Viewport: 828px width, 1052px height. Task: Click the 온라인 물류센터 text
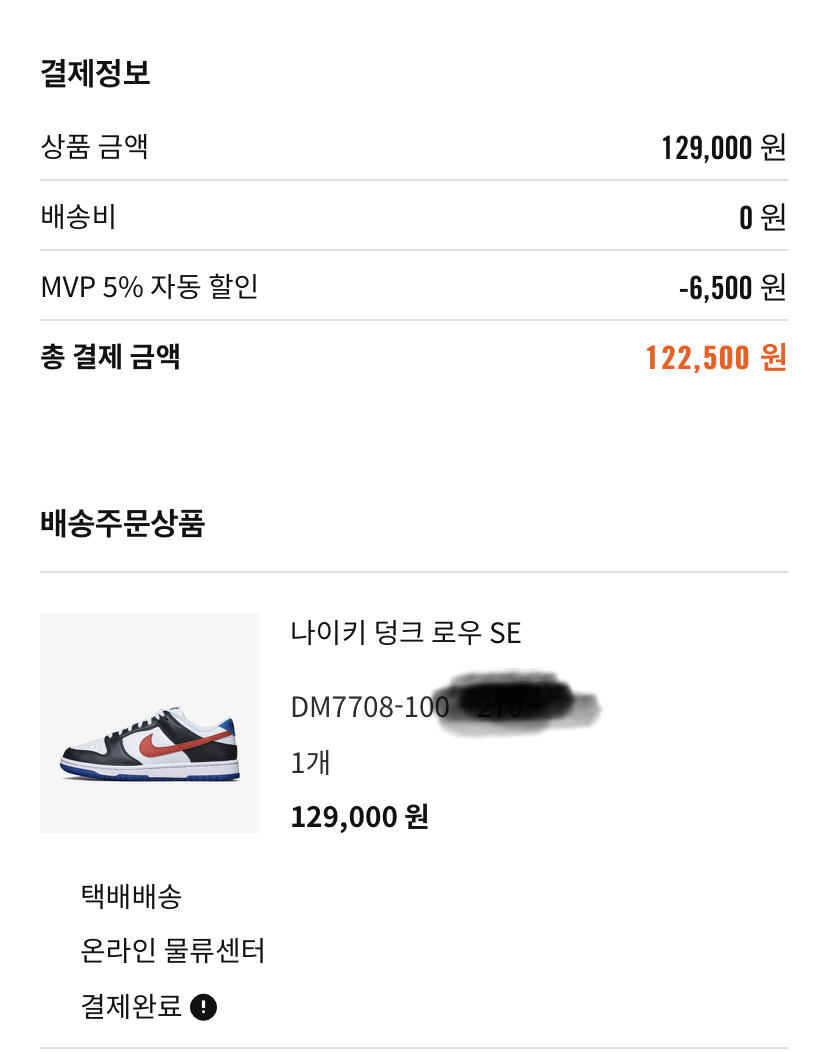click(x=172, y=950)
